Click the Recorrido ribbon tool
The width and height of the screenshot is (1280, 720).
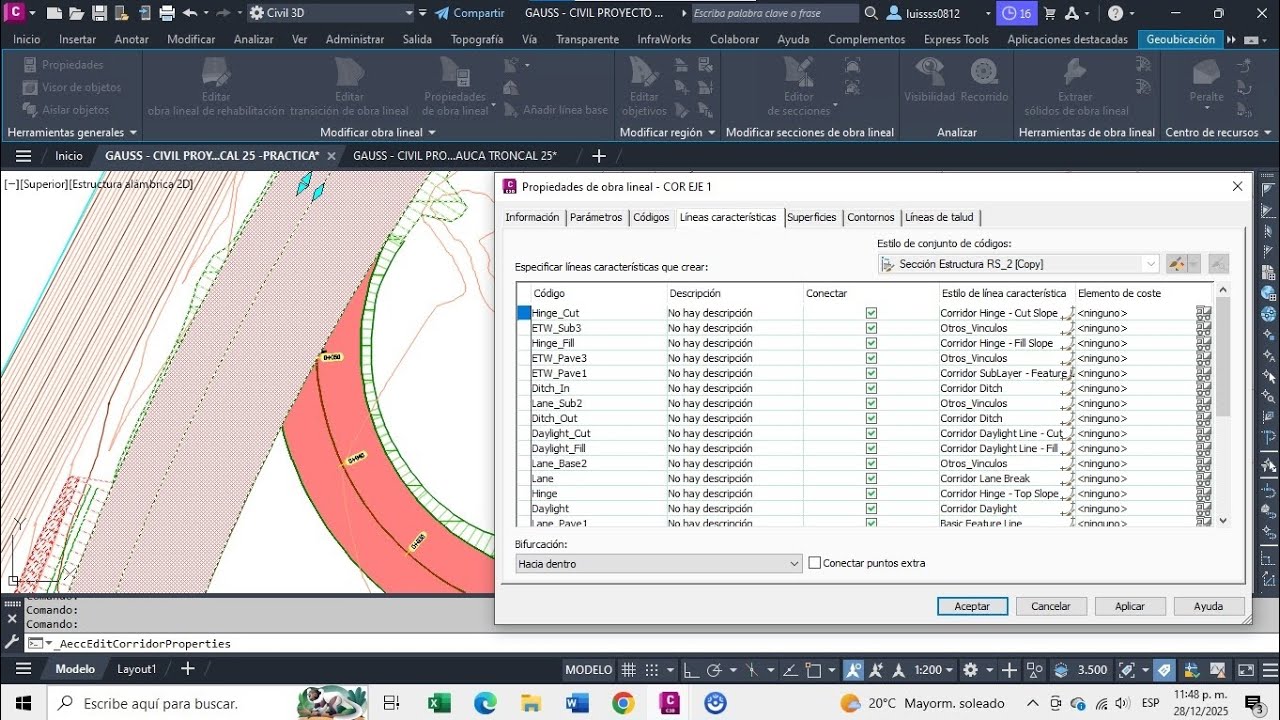[984, 78]
